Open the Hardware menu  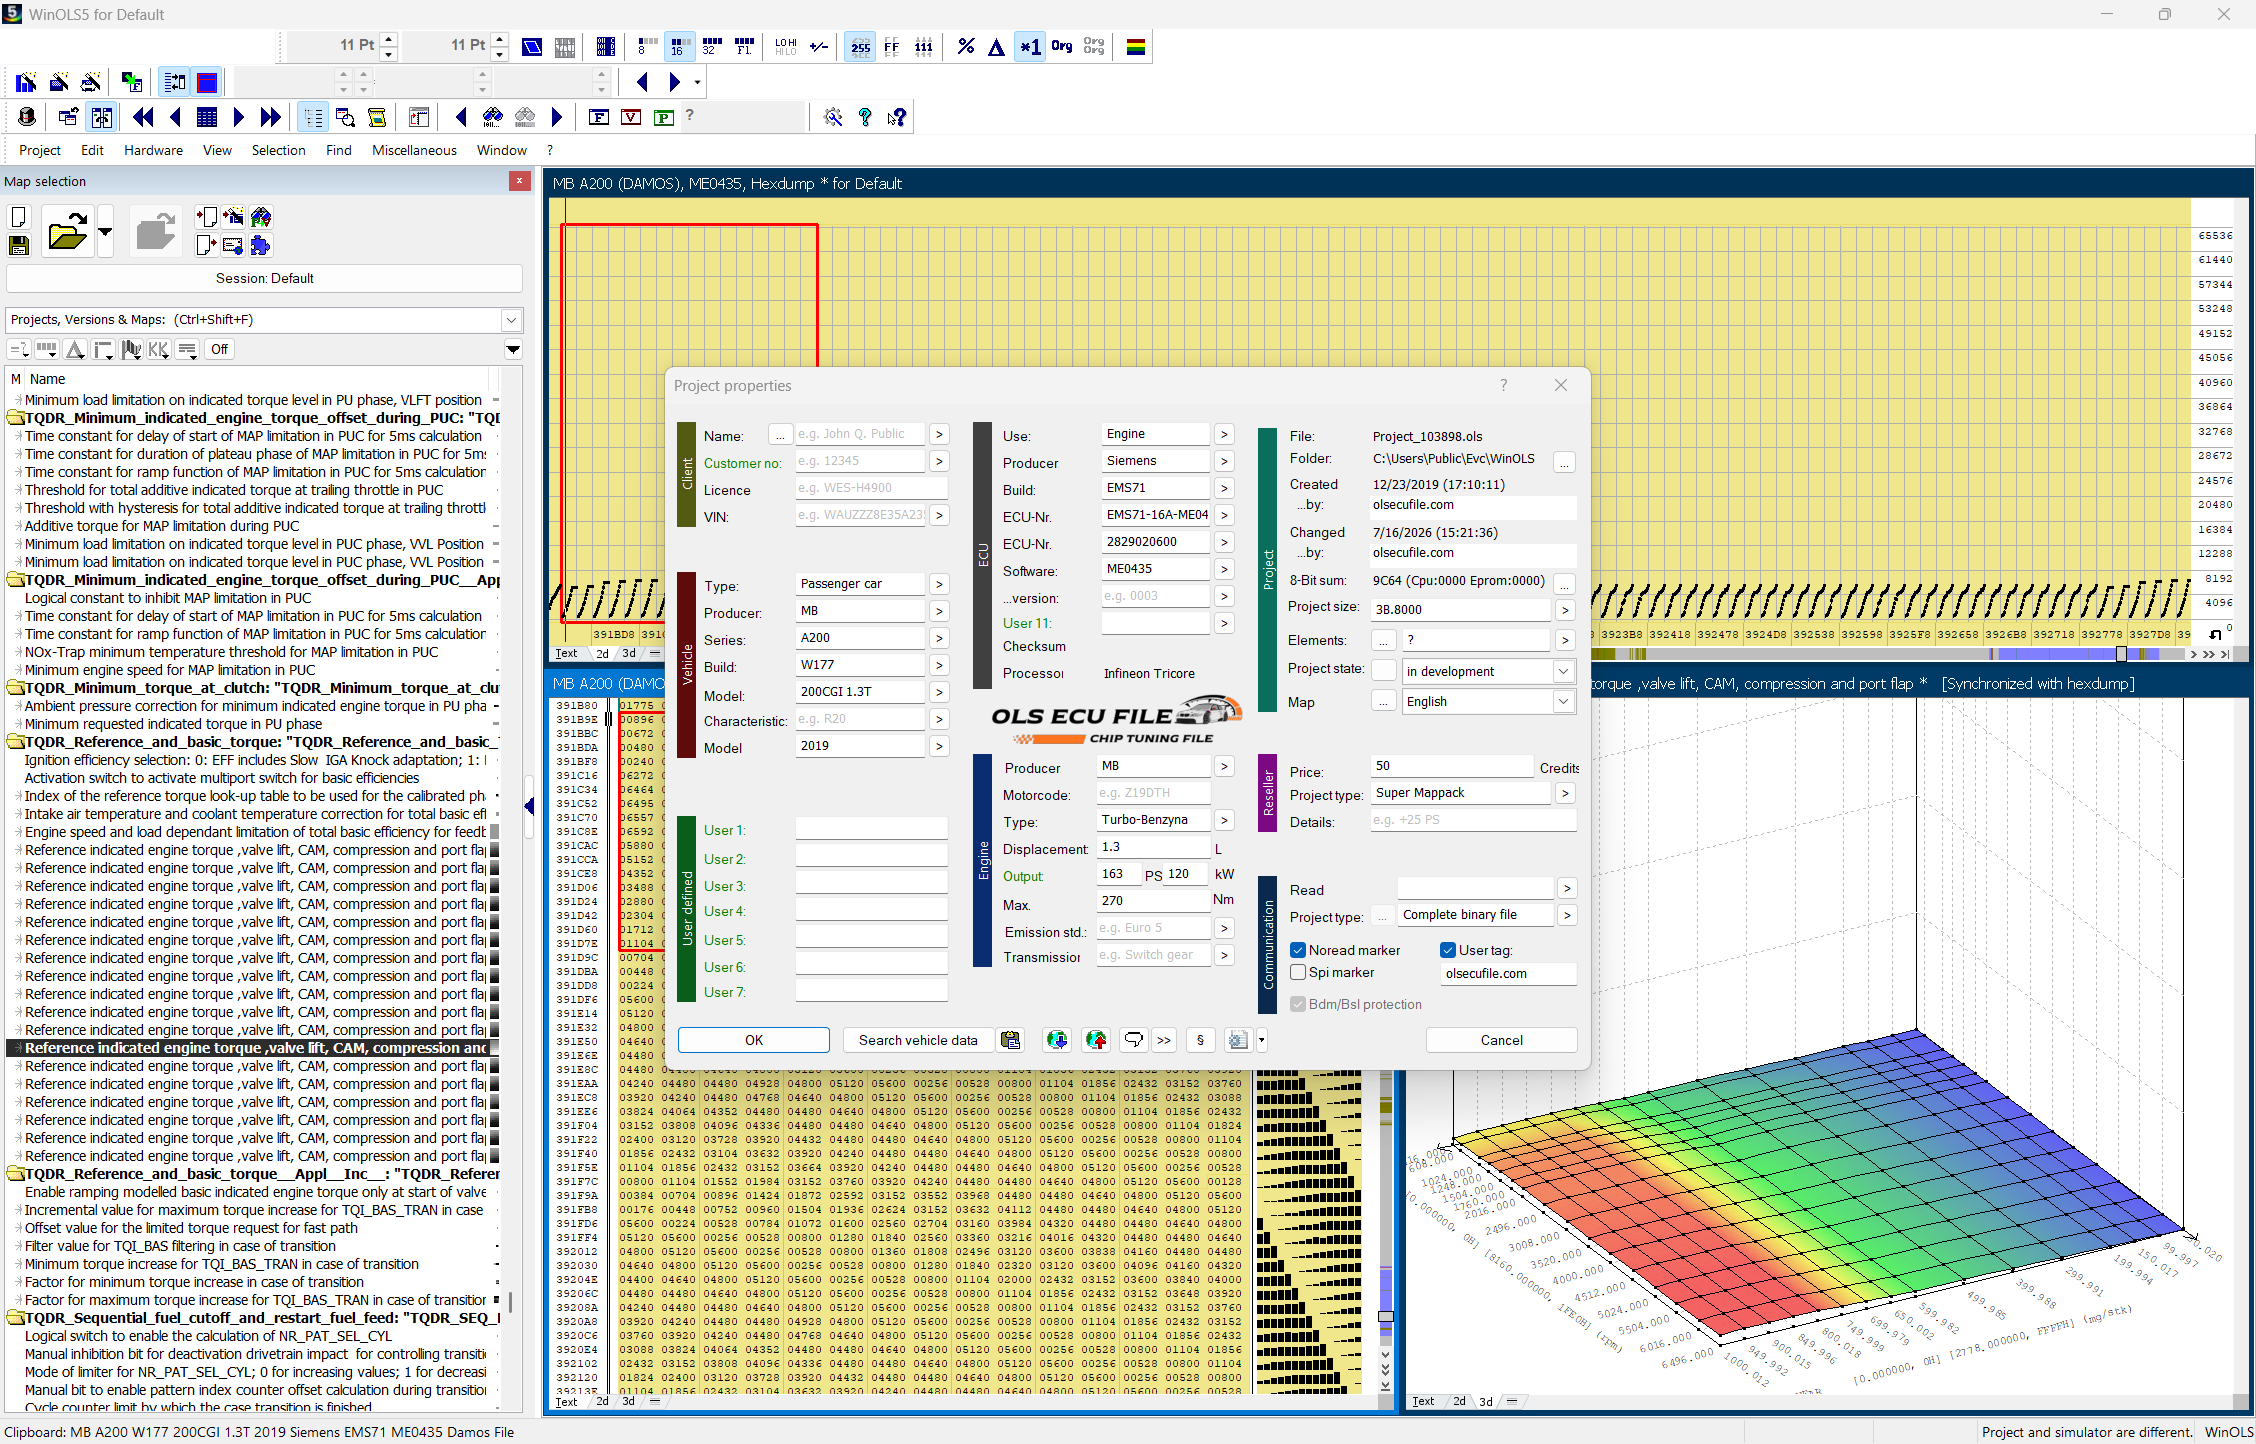coord(153,150)
